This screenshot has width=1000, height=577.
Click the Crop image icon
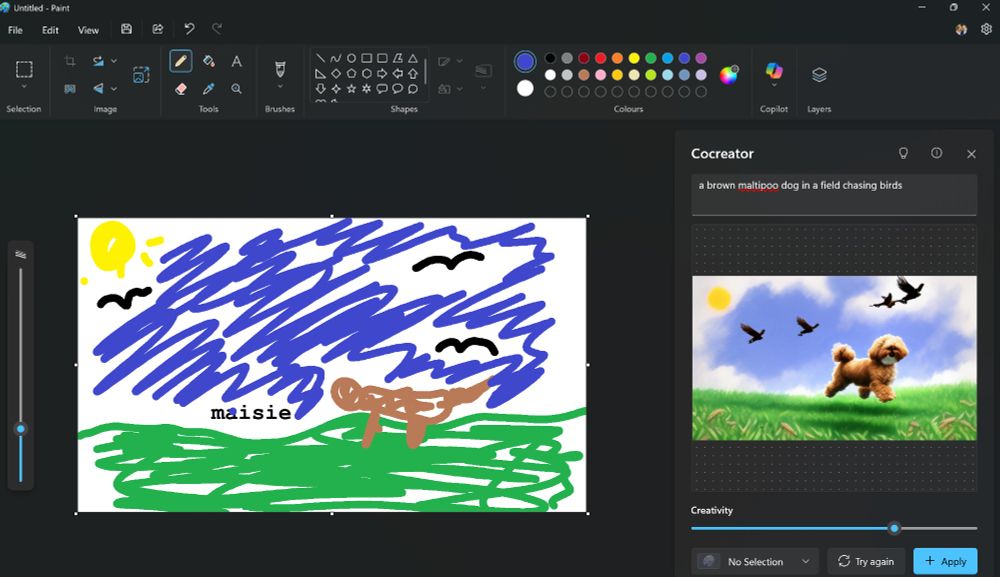tap(70, 61)
